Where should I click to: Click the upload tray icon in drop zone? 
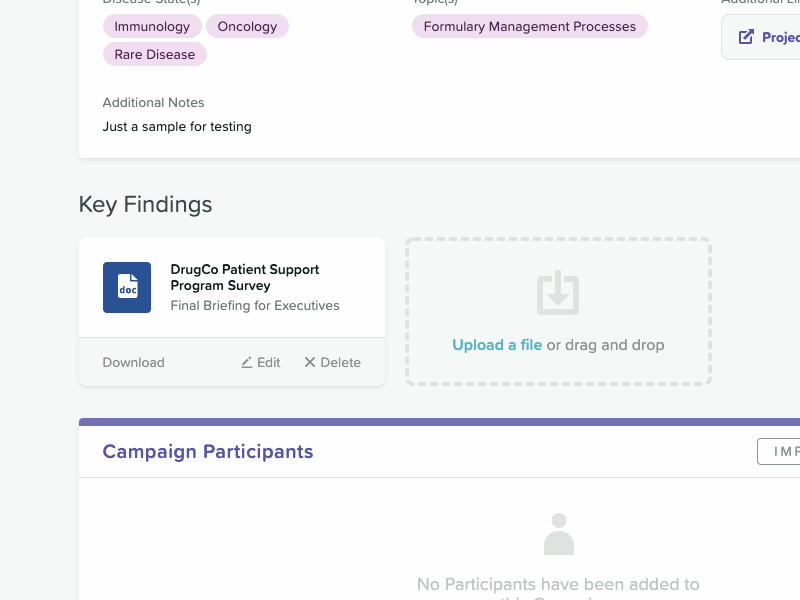[558, 293]
